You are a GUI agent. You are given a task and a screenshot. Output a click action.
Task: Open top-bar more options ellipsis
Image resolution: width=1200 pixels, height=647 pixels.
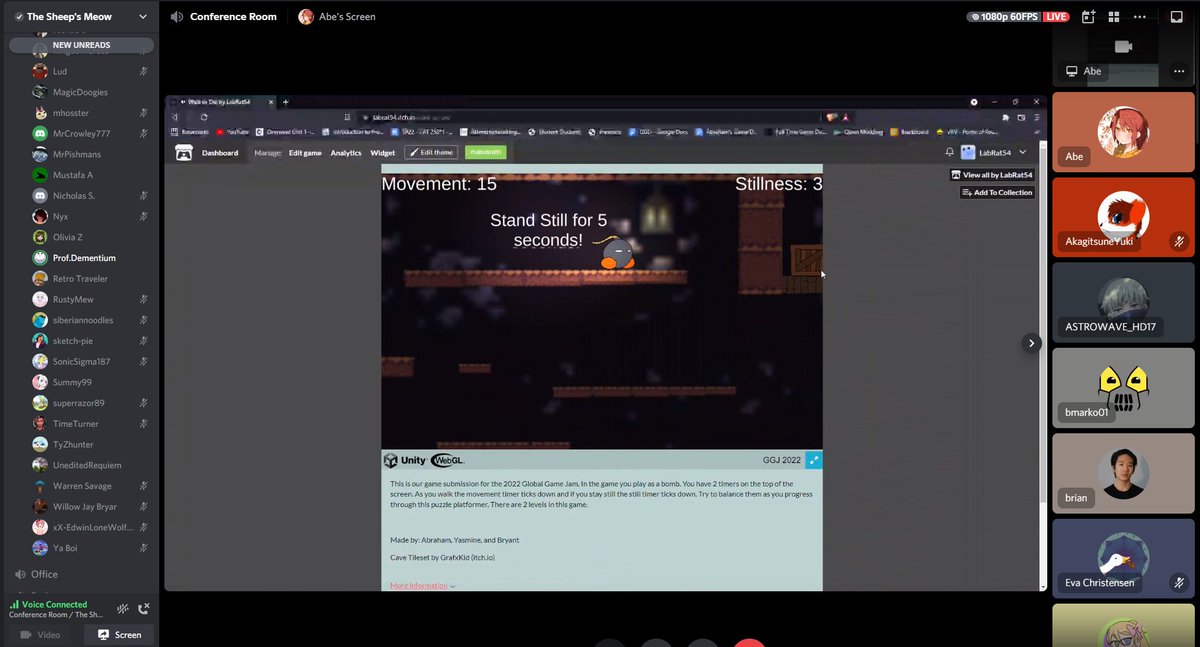(x=1140, y=17)
